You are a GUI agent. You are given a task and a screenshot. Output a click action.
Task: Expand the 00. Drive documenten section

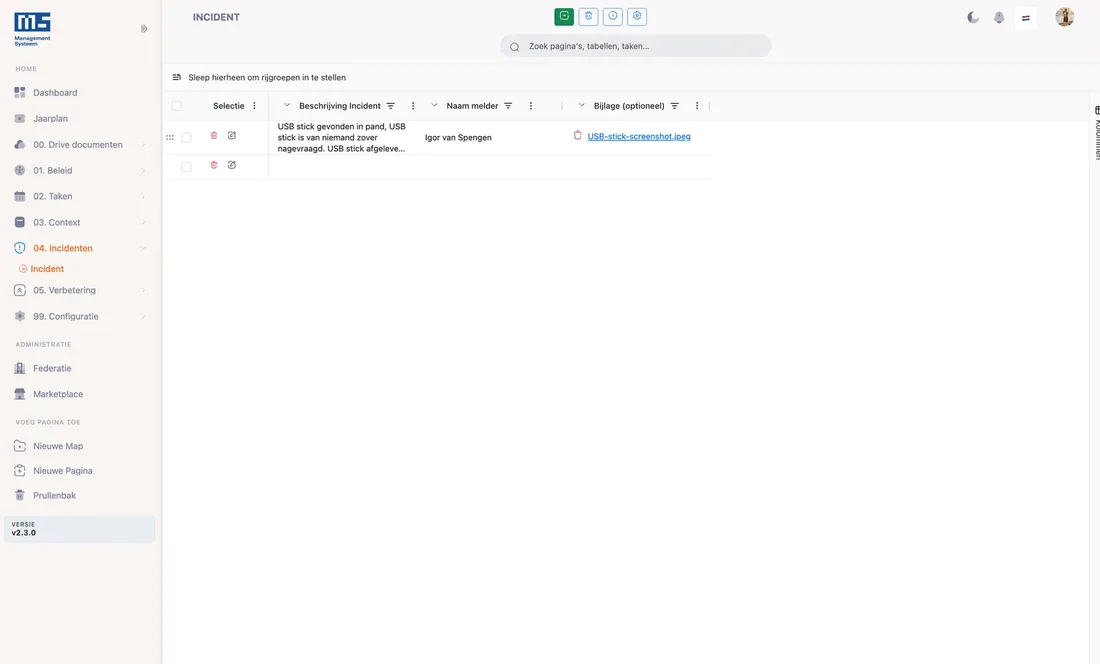pyautogui.click(x=79, y=144)
